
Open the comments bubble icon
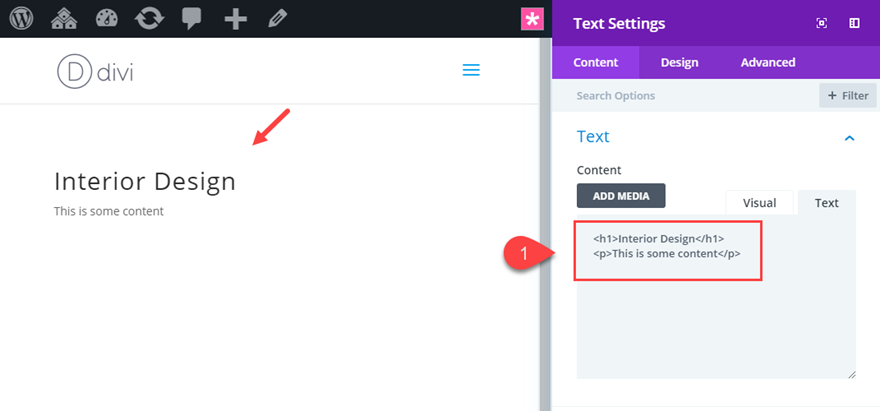(193, 19)
